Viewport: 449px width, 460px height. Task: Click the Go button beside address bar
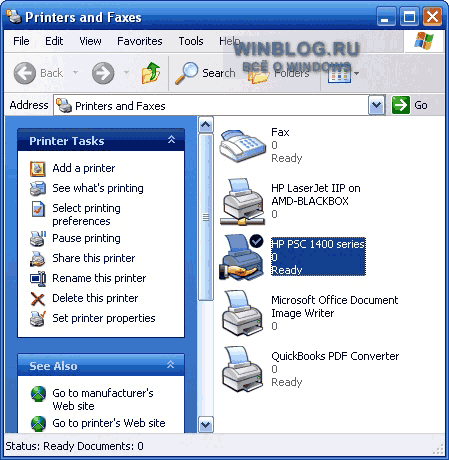[x=410, y=105]
